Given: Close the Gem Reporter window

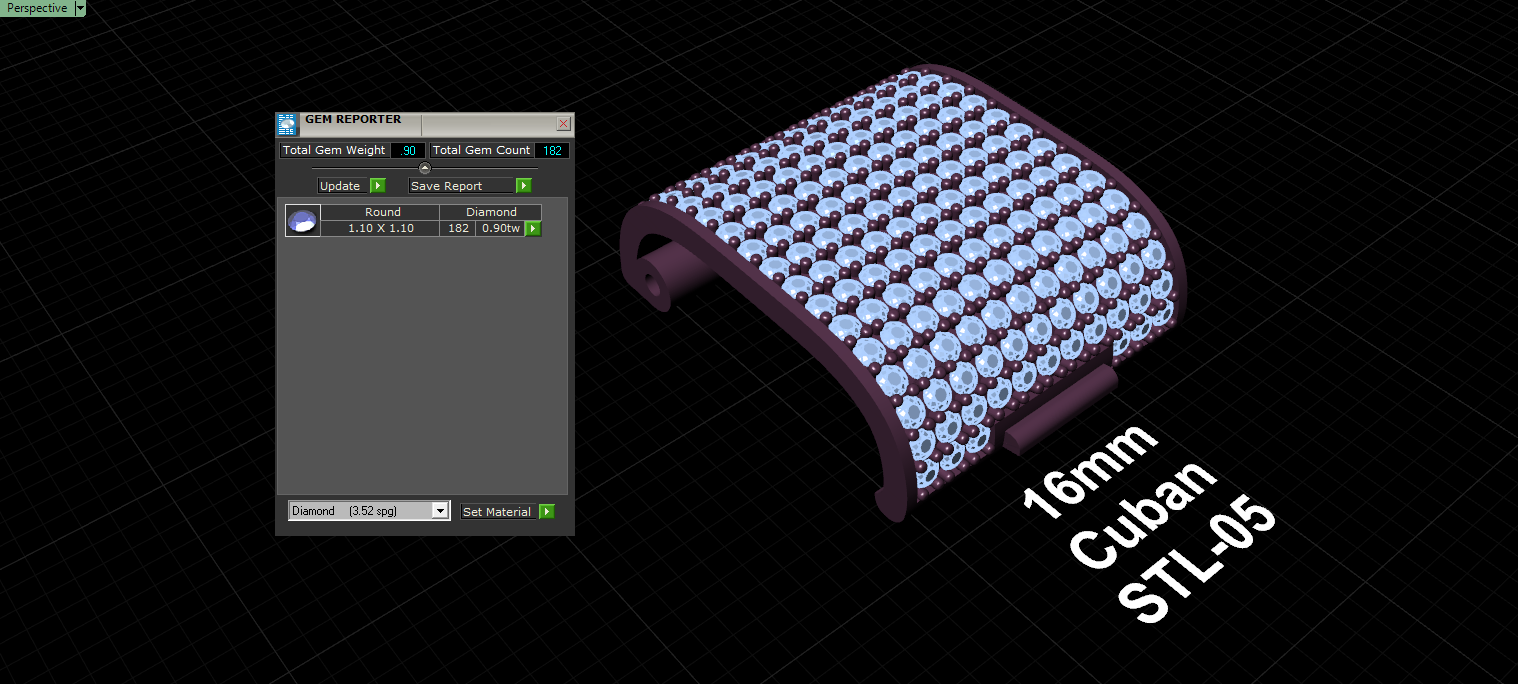Looking at the screenshot, I should [x=563, y=124].
